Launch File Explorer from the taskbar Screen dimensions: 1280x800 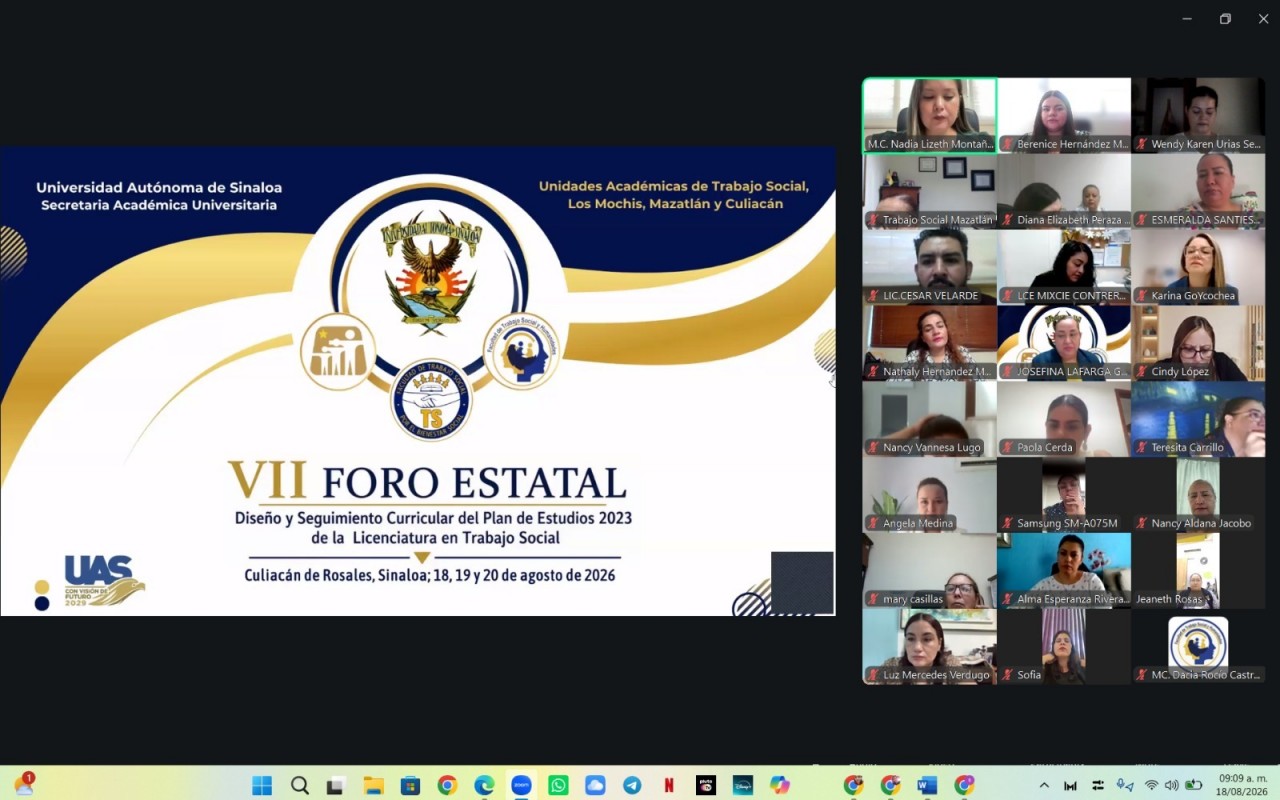(373, 785)
